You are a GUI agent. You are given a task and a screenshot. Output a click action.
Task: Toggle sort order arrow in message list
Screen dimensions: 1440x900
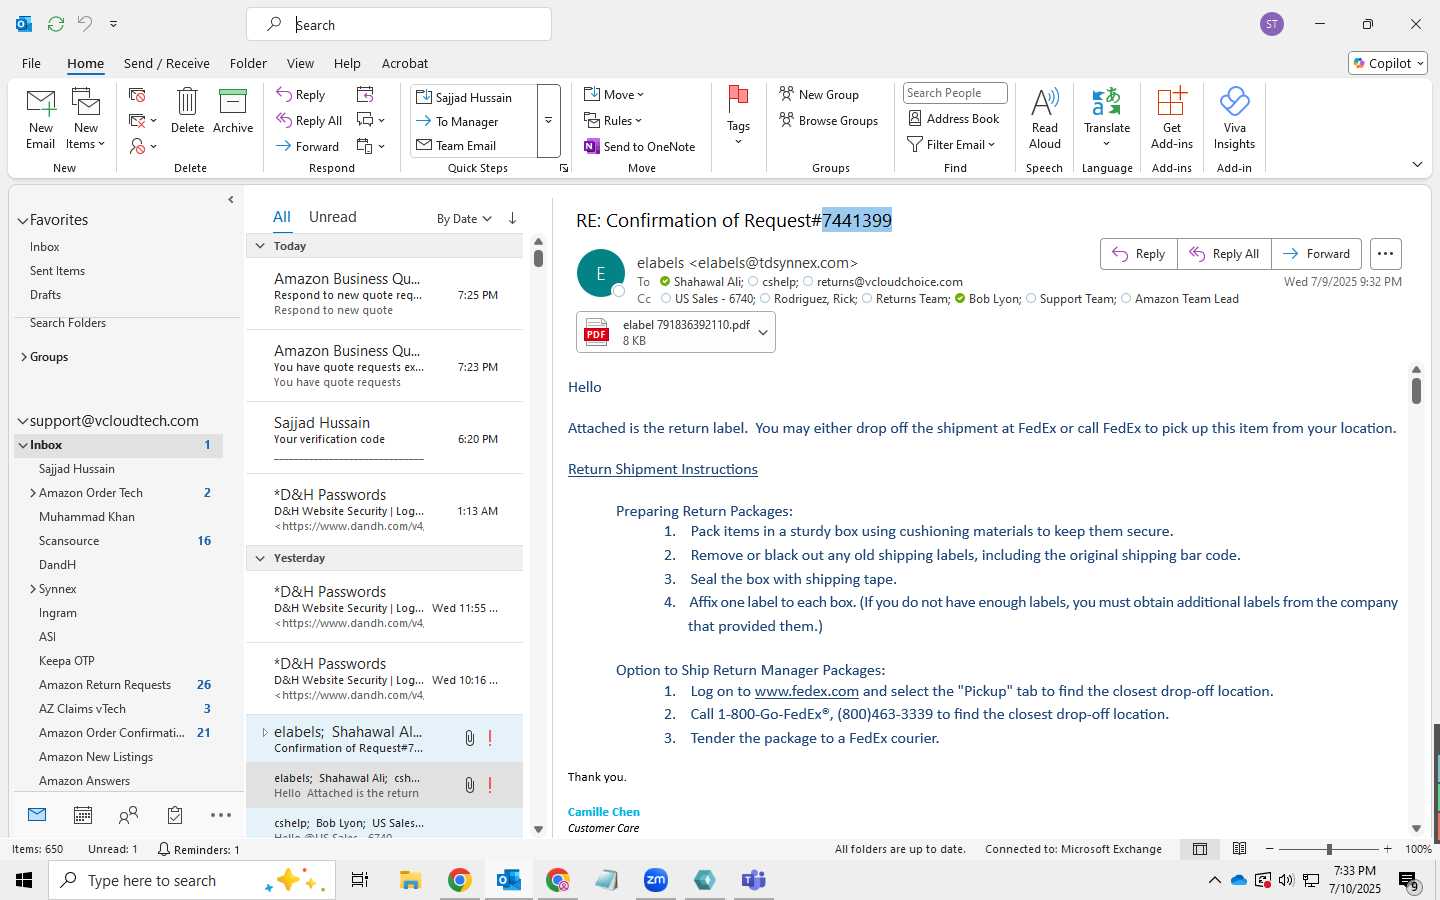[513, 218]
